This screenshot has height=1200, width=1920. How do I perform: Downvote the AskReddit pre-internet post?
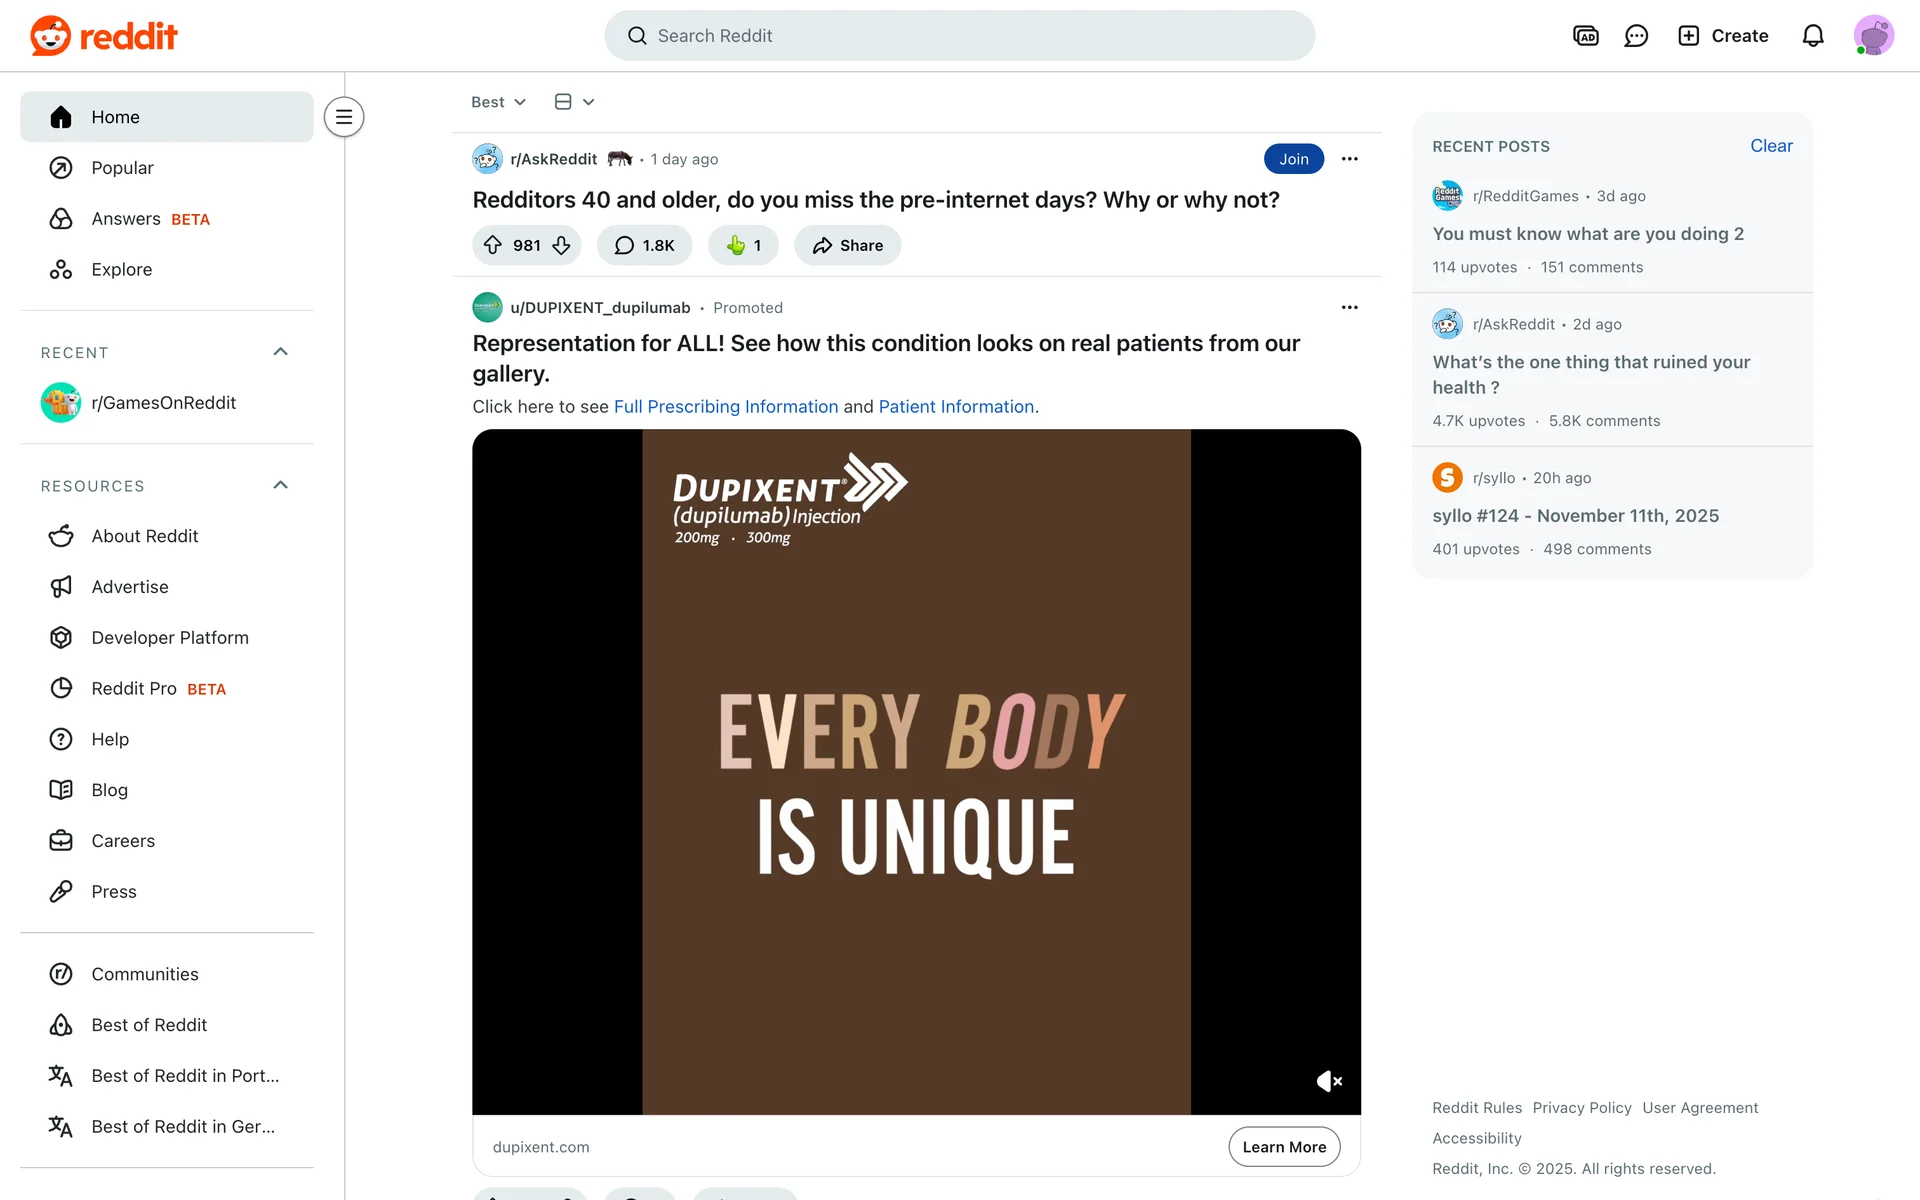coord(562,245)
